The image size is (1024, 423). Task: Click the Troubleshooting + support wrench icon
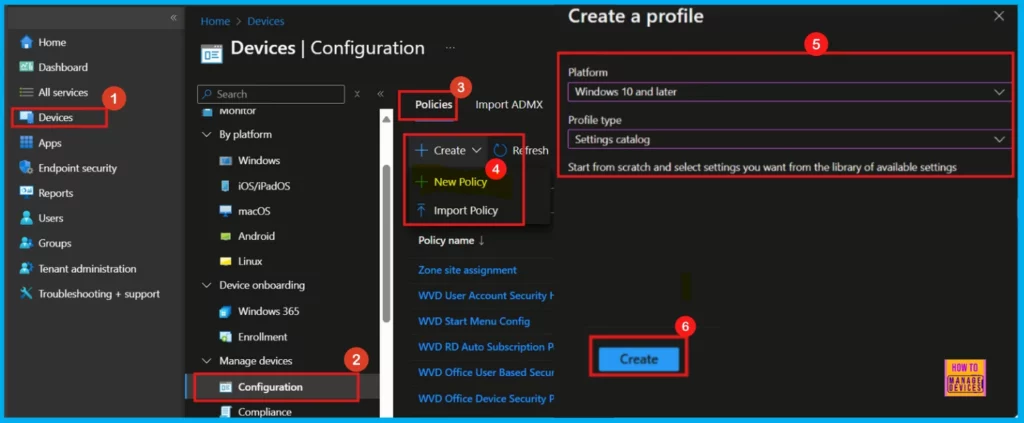[26, 294]
